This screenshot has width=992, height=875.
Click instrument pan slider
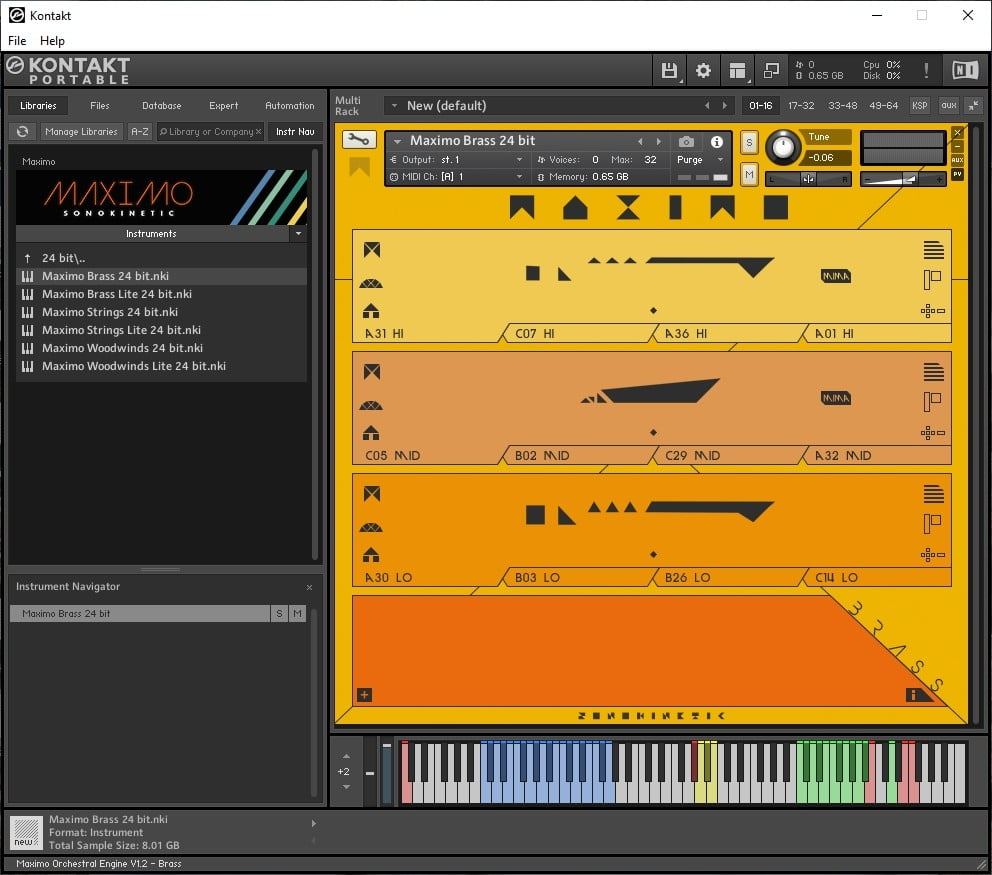808,179
